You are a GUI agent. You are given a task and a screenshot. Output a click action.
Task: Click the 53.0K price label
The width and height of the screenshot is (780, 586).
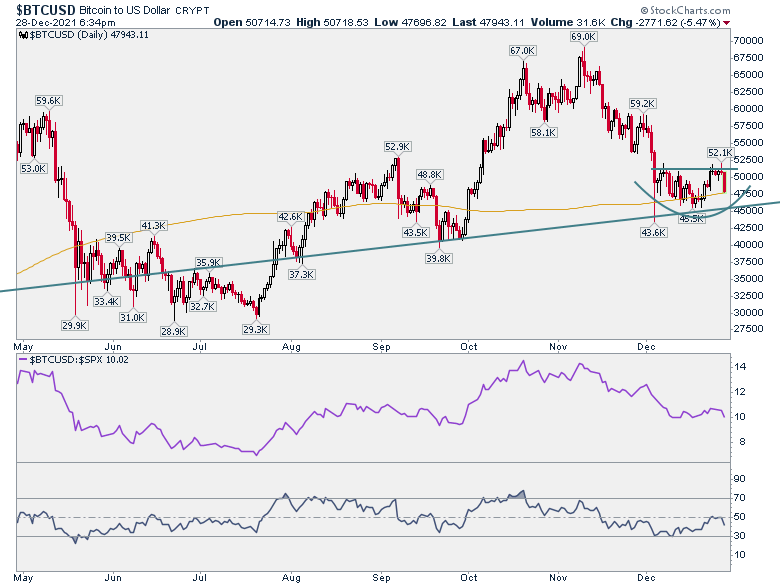tap(33, 169)
